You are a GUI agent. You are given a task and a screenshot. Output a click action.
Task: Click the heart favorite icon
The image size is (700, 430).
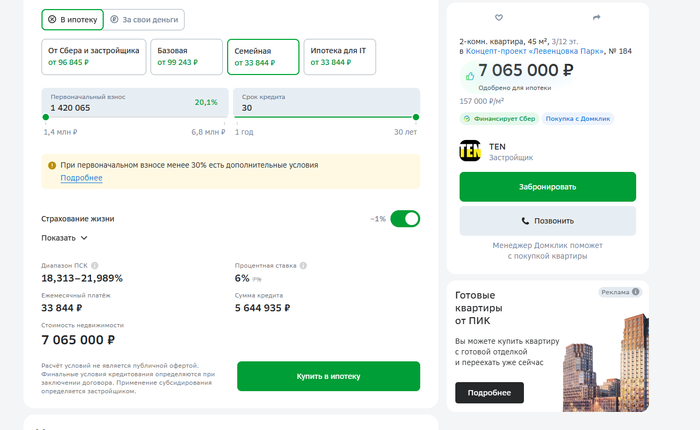point(499,18)
